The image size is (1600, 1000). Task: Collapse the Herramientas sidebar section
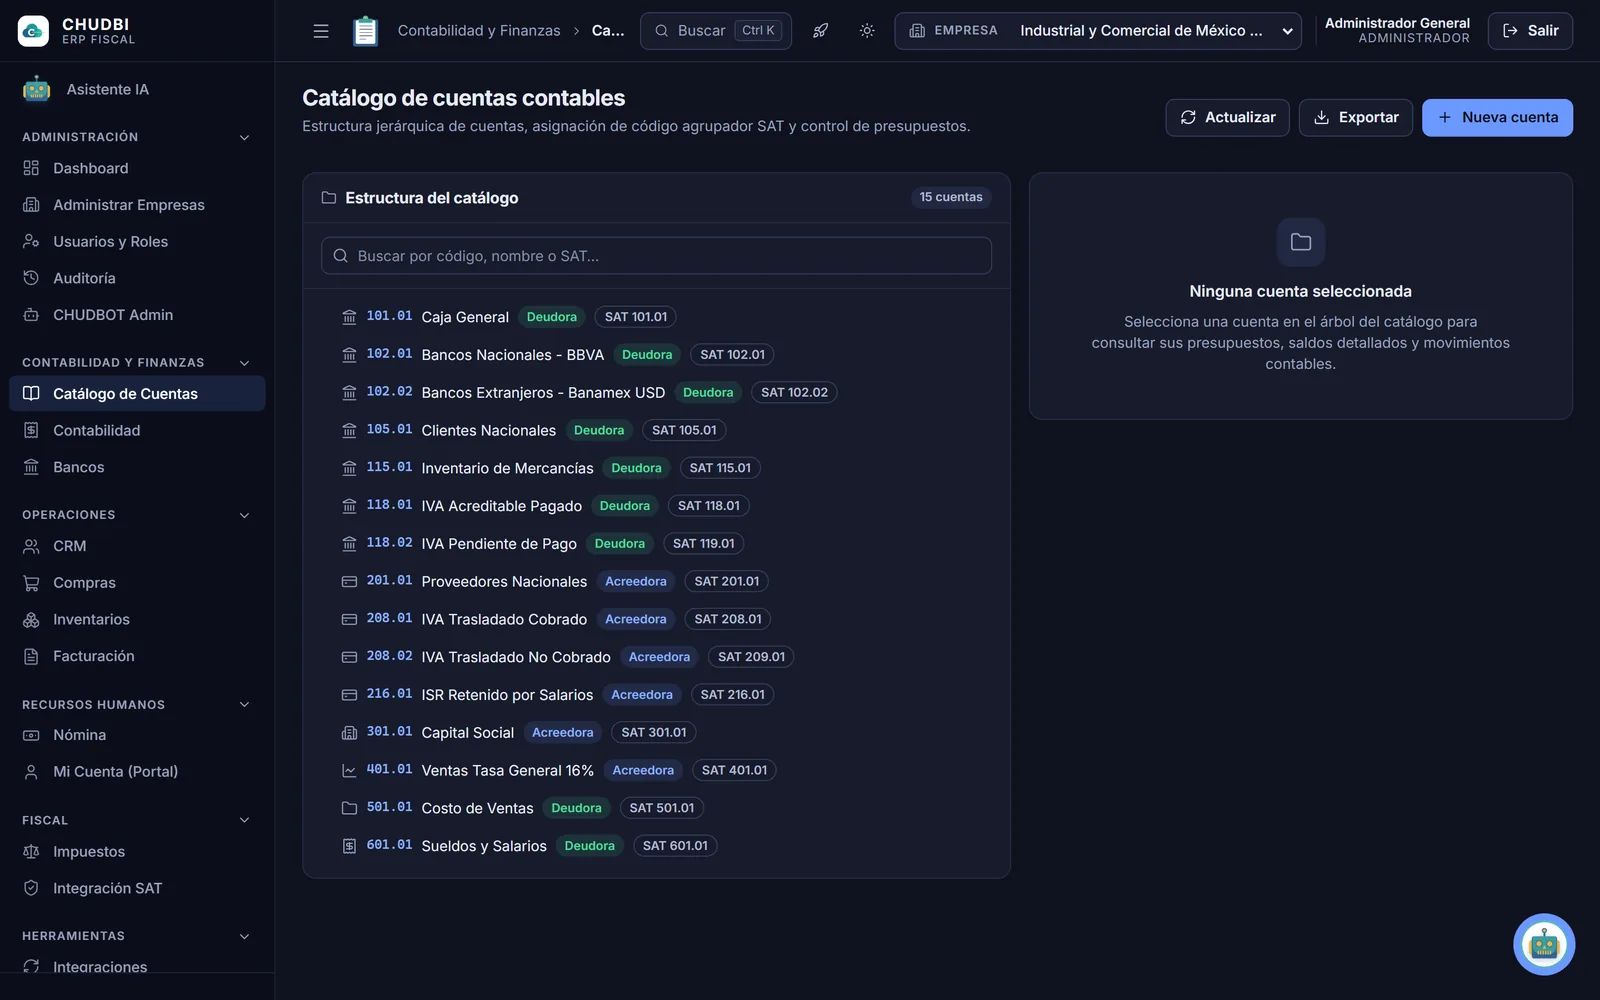244,936
